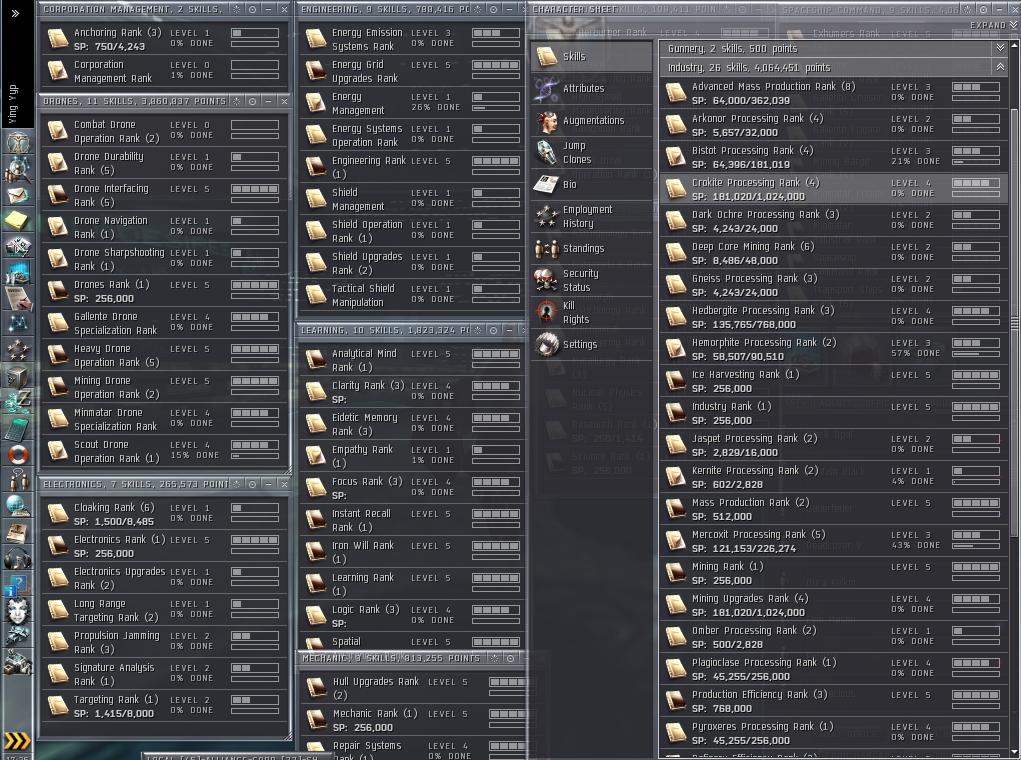This screenshot has width=1021, height=760.
Task: Expand the sidebar with top double-arrow
Action: pos(16,13)
